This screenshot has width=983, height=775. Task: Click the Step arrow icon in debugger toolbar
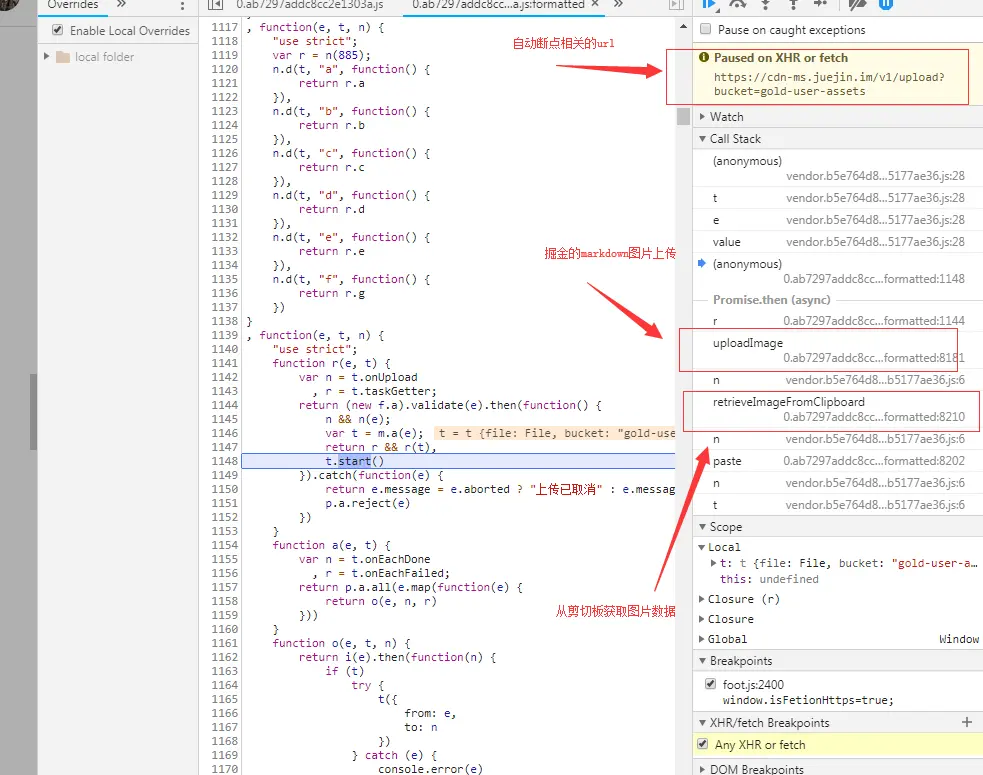coord(821,4)
